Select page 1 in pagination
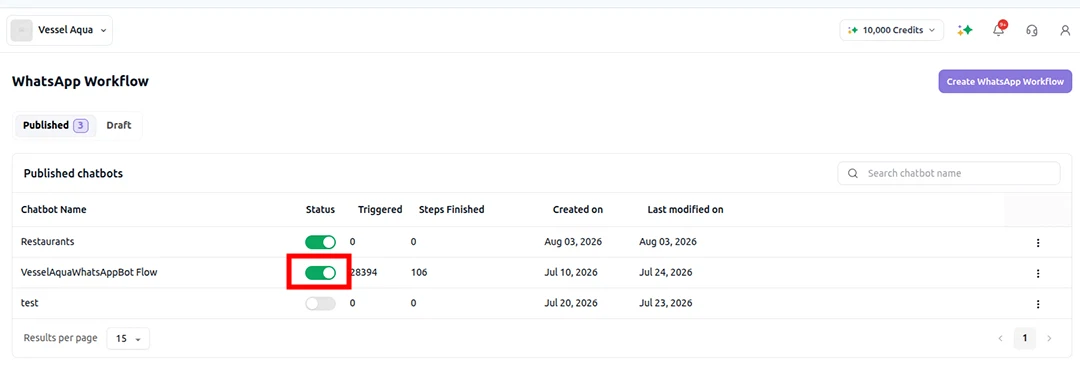This screenshot has width=1080, height=372. tap(1025, 338)
